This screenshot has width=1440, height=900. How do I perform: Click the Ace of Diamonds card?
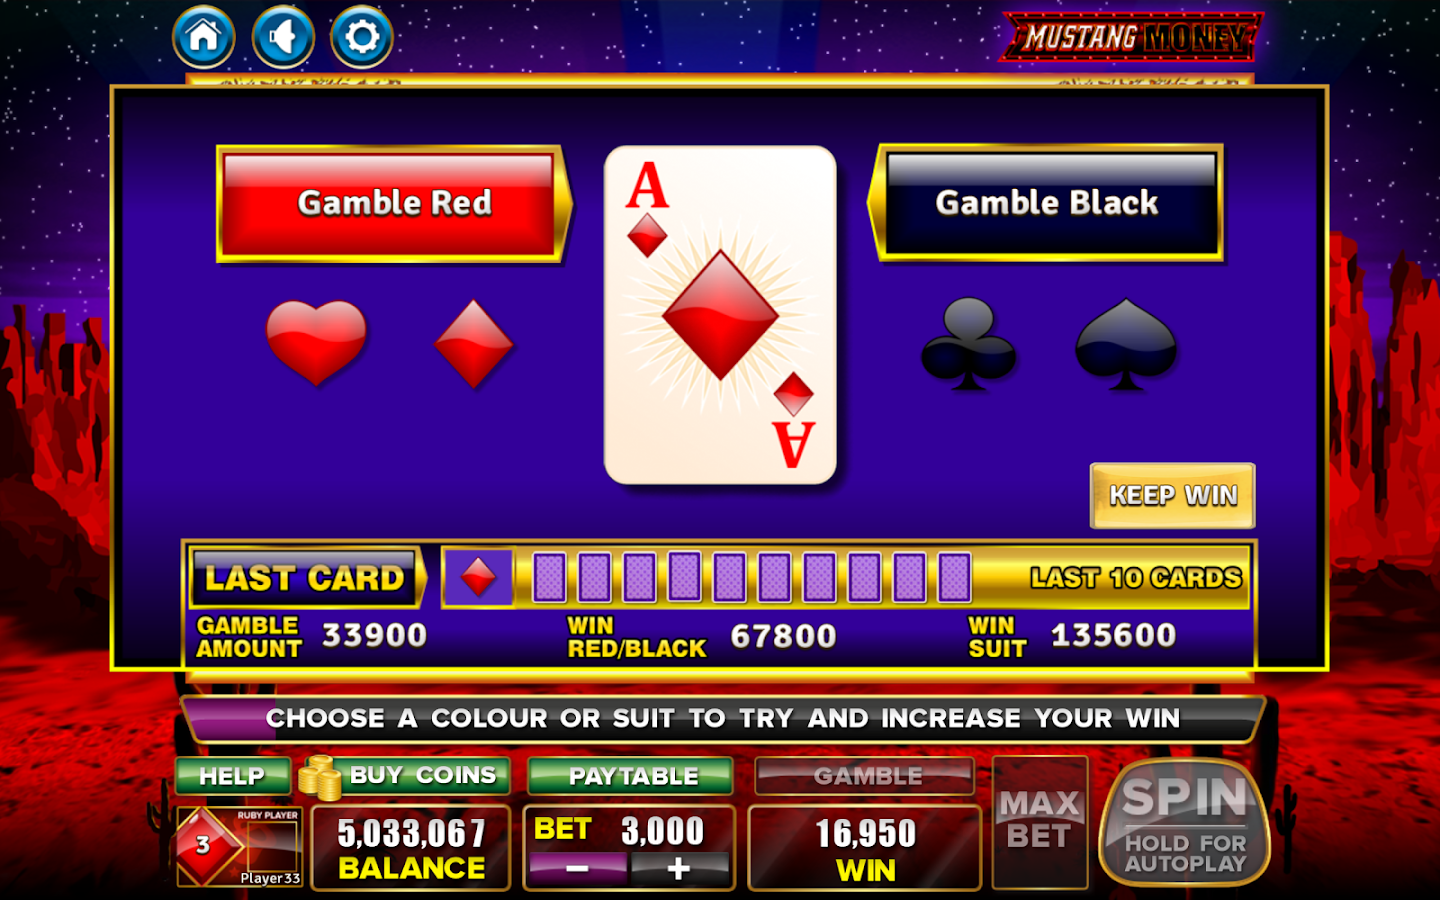(x=720, y=315)
